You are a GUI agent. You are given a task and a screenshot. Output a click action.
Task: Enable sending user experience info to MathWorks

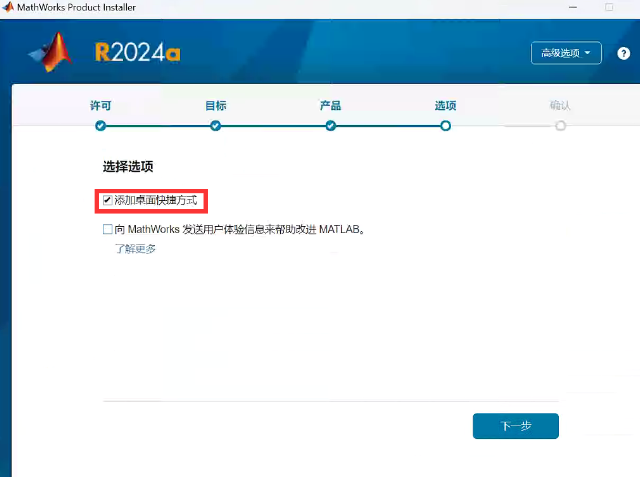click(x=108, y=229)
